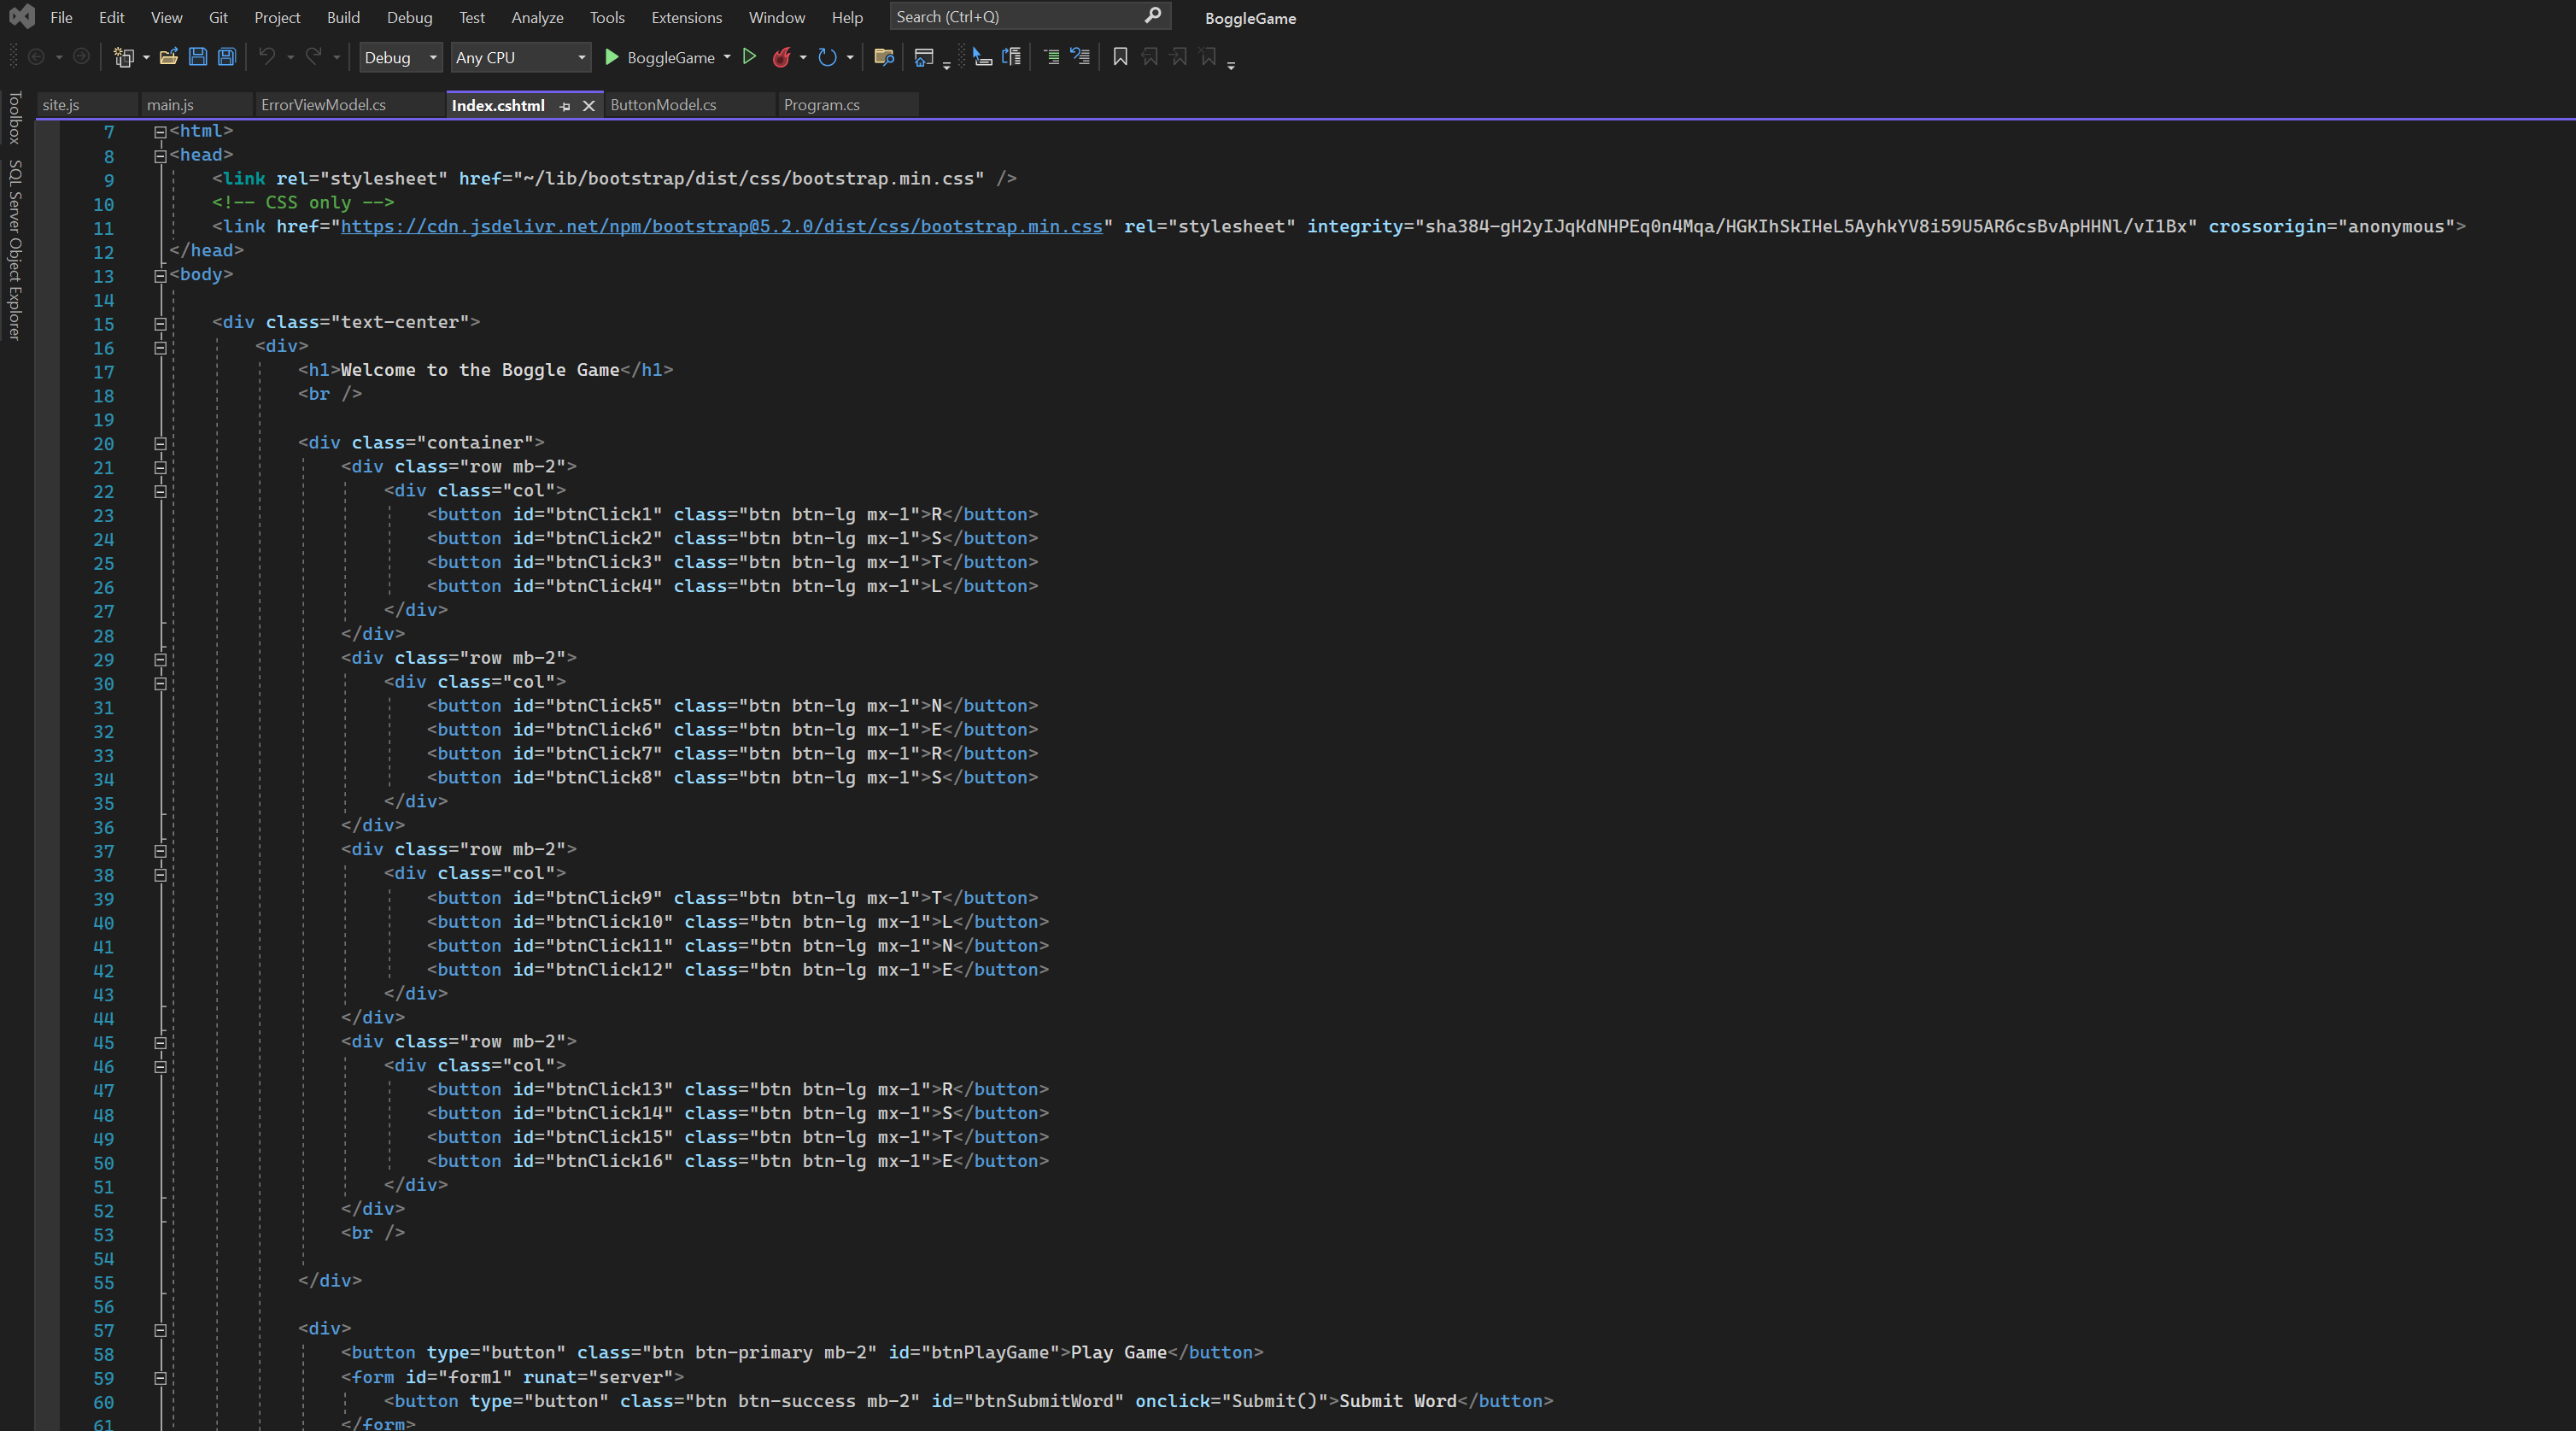This screenshot has height=1431, width=2576.
Task: Click the Undo arrow icon
Action: (267, 57)
